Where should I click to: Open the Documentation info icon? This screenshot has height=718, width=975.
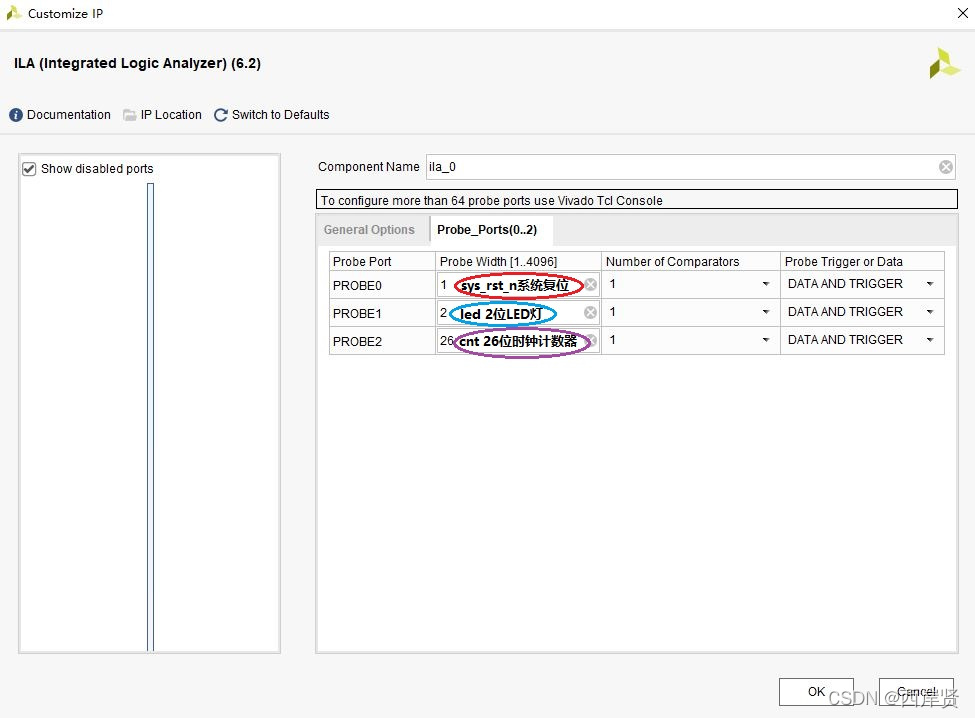16,115
